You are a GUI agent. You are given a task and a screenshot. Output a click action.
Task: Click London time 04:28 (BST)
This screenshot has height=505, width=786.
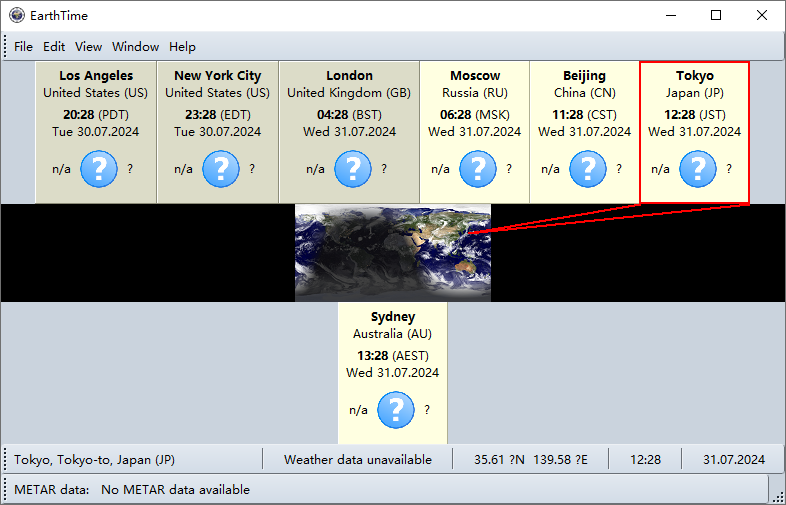[x=349, y=115]
